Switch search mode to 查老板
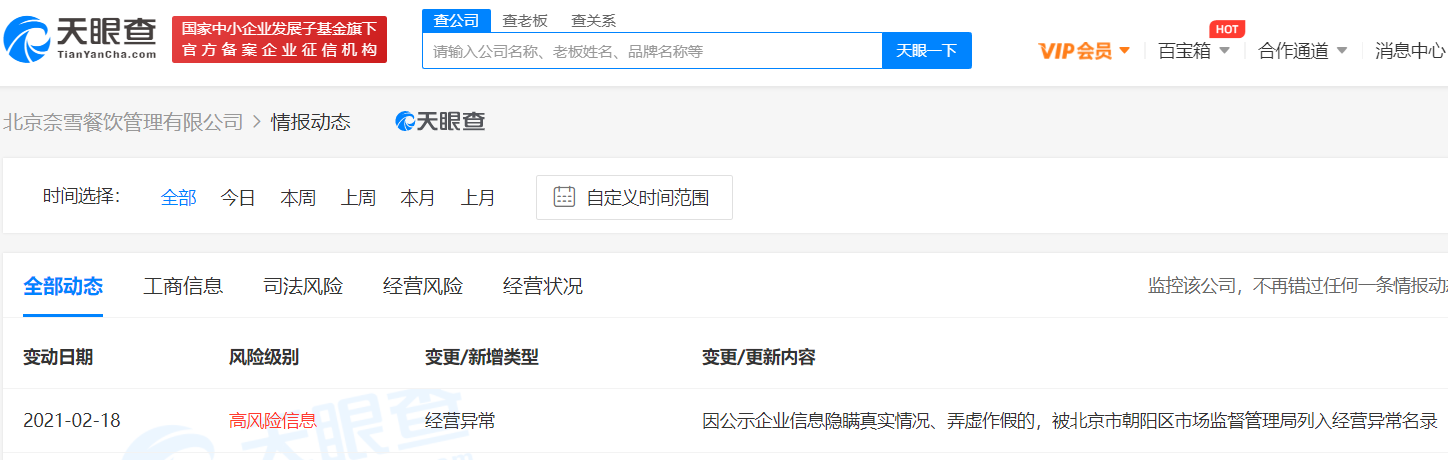The image size is (1448, 460). coord(525,20)
